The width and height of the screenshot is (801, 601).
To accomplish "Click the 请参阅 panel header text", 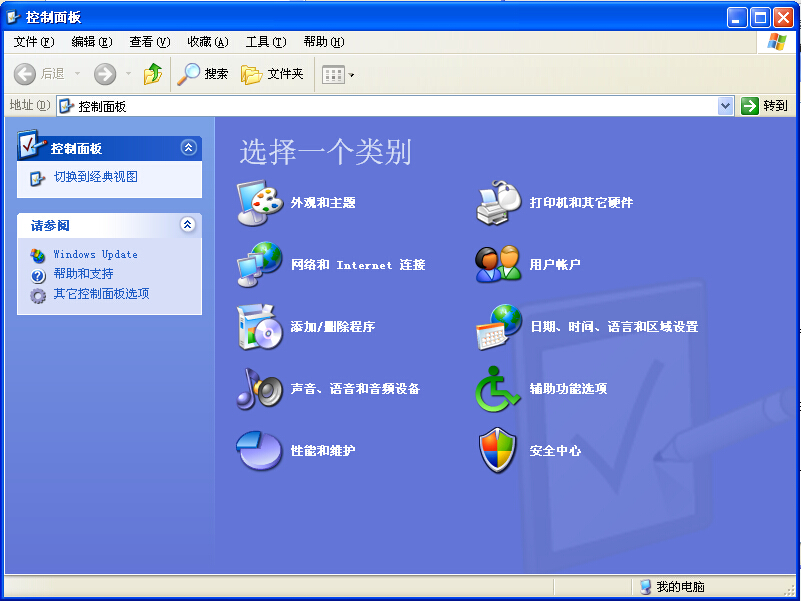I will point(50,225).
